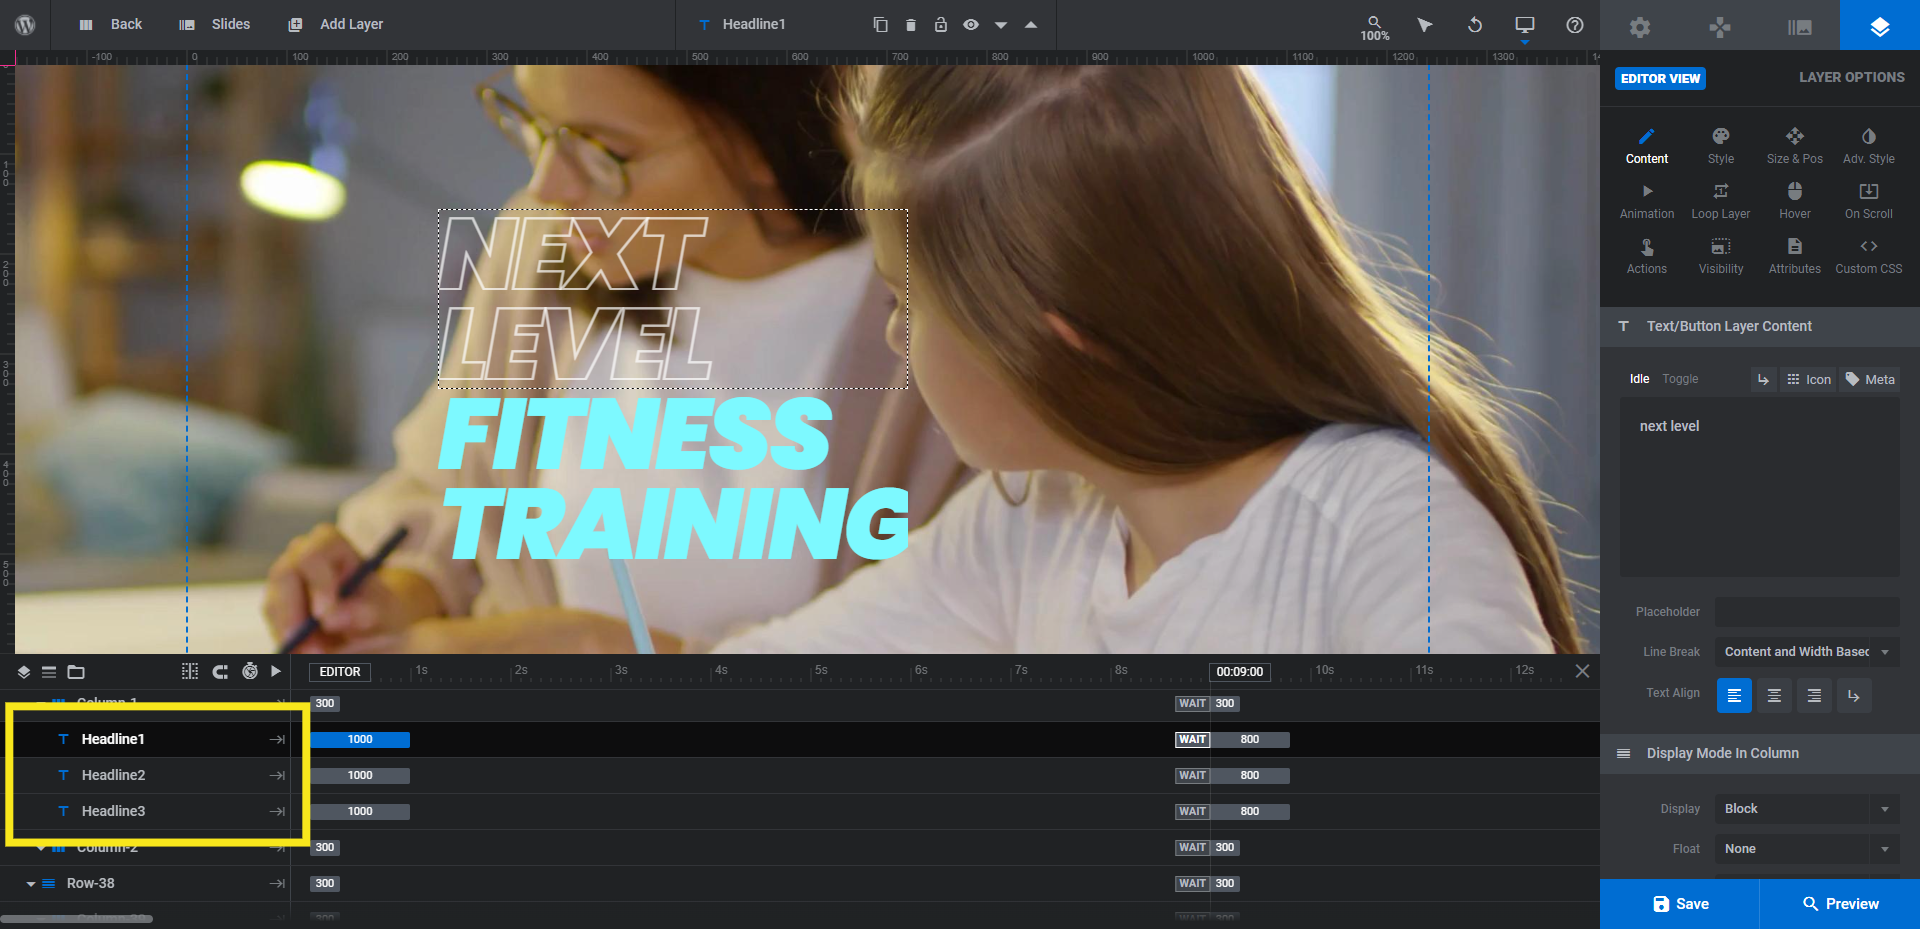Open the WordPress logo menu
The width and height of the screenshot is (1920, 929).
(x=25, y=25)
